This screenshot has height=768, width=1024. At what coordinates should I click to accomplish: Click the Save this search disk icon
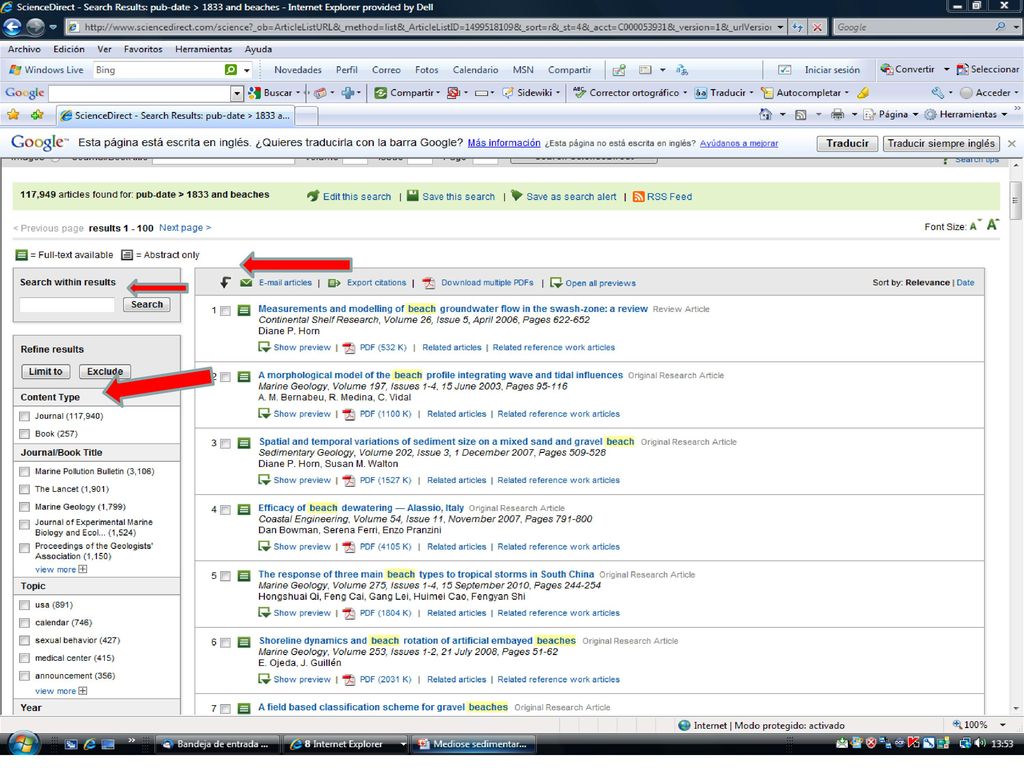[413, 195]
